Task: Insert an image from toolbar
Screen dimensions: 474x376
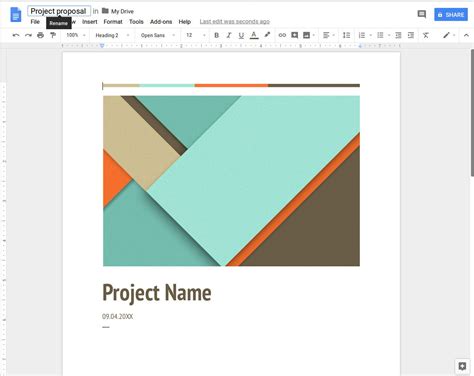Action: [306, 35]
